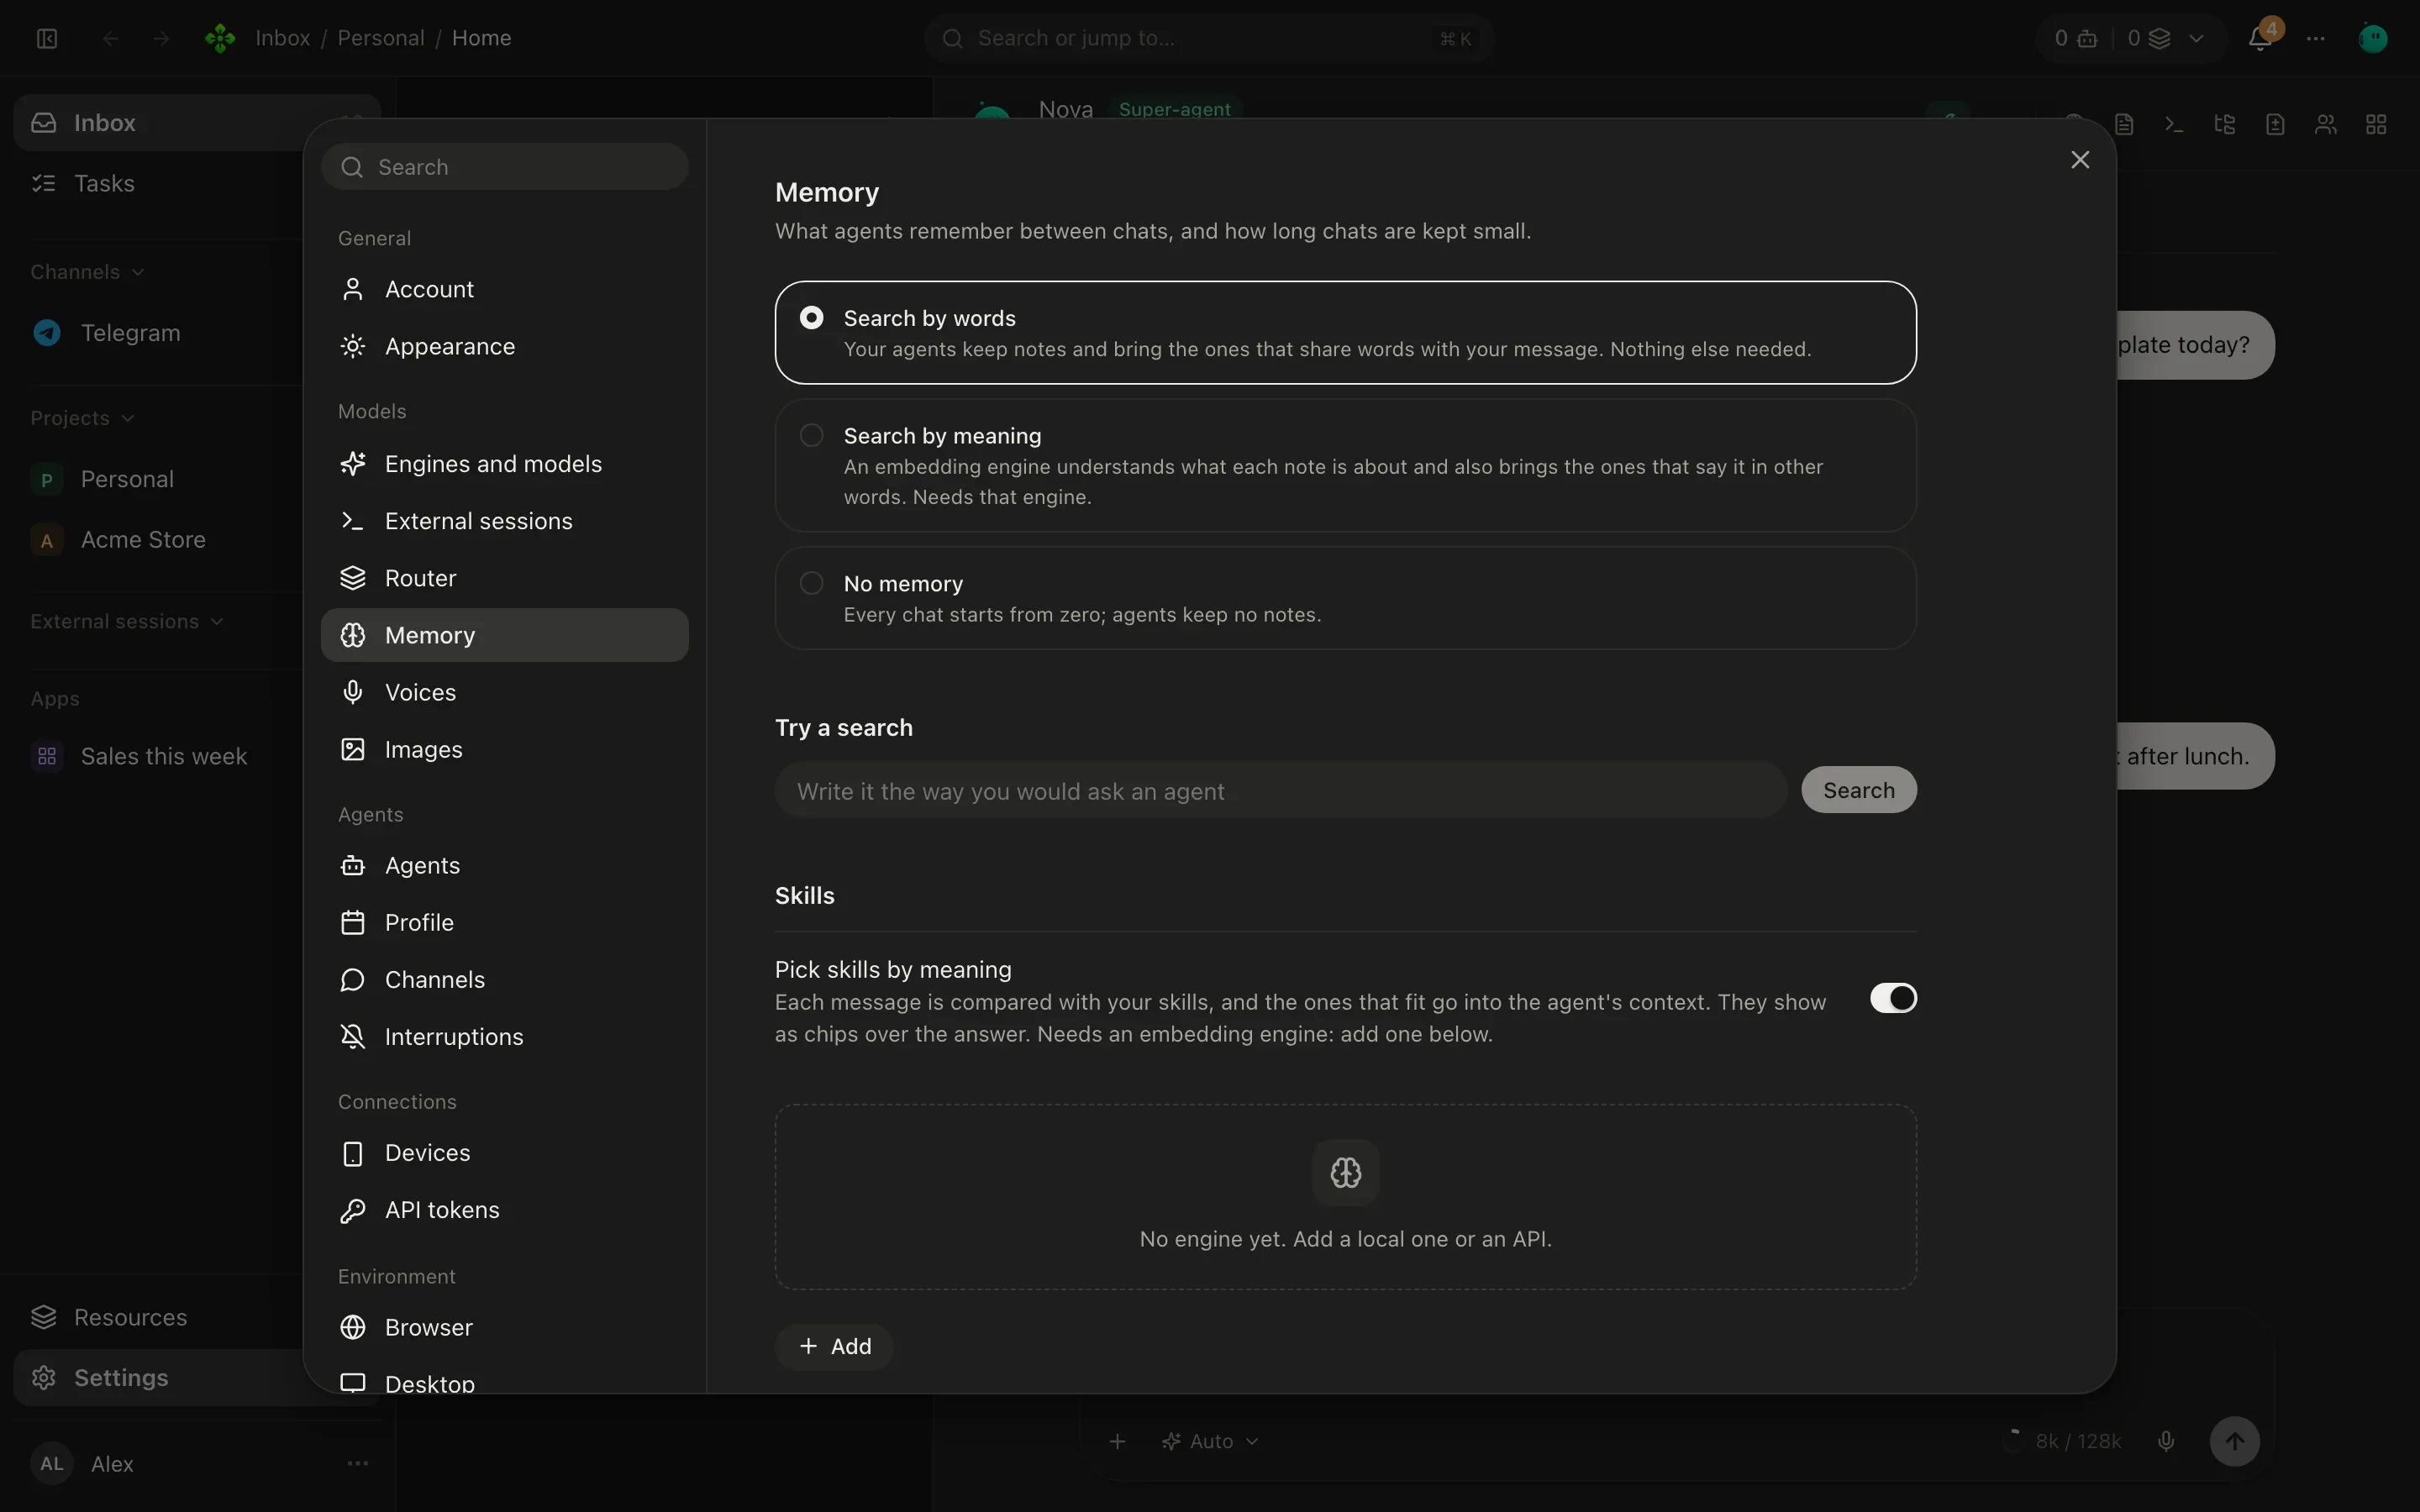The height and width of the screenshot is (1512, 2420).
Task: Open Appearance settings
Action: pyautogui.click(x=504, y=346)
